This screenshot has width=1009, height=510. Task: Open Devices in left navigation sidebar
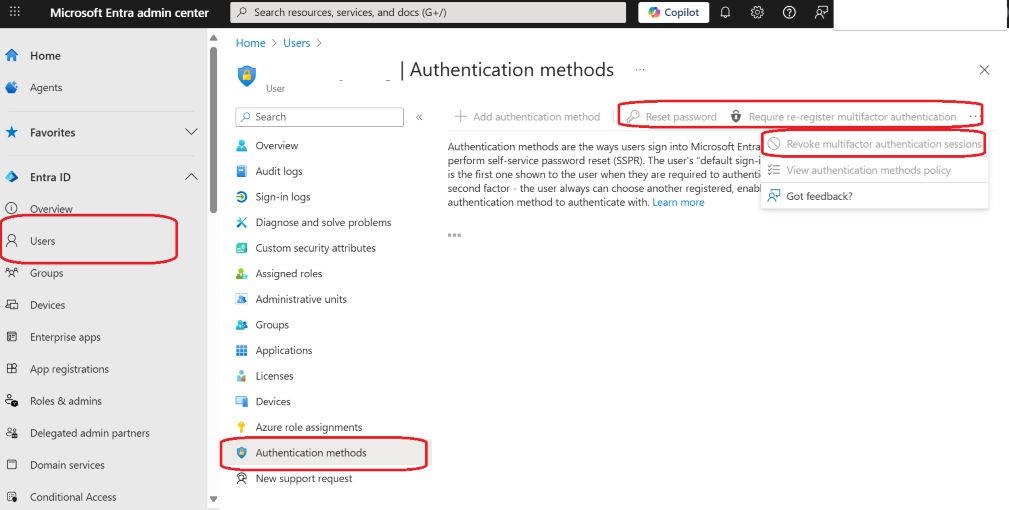pos(47,305)
